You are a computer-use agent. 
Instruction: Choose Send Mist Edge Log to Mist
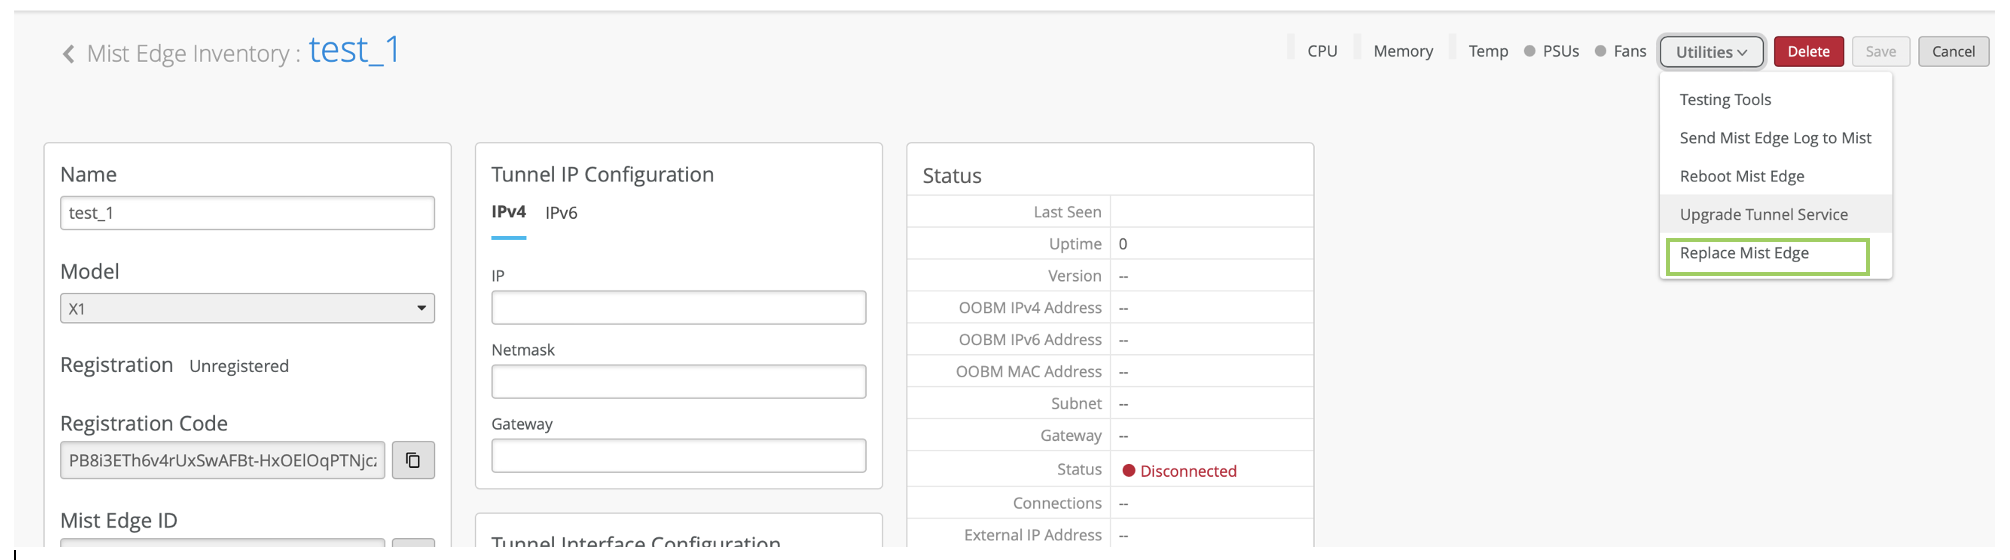pyautogui.click(x=1775, y=138)
